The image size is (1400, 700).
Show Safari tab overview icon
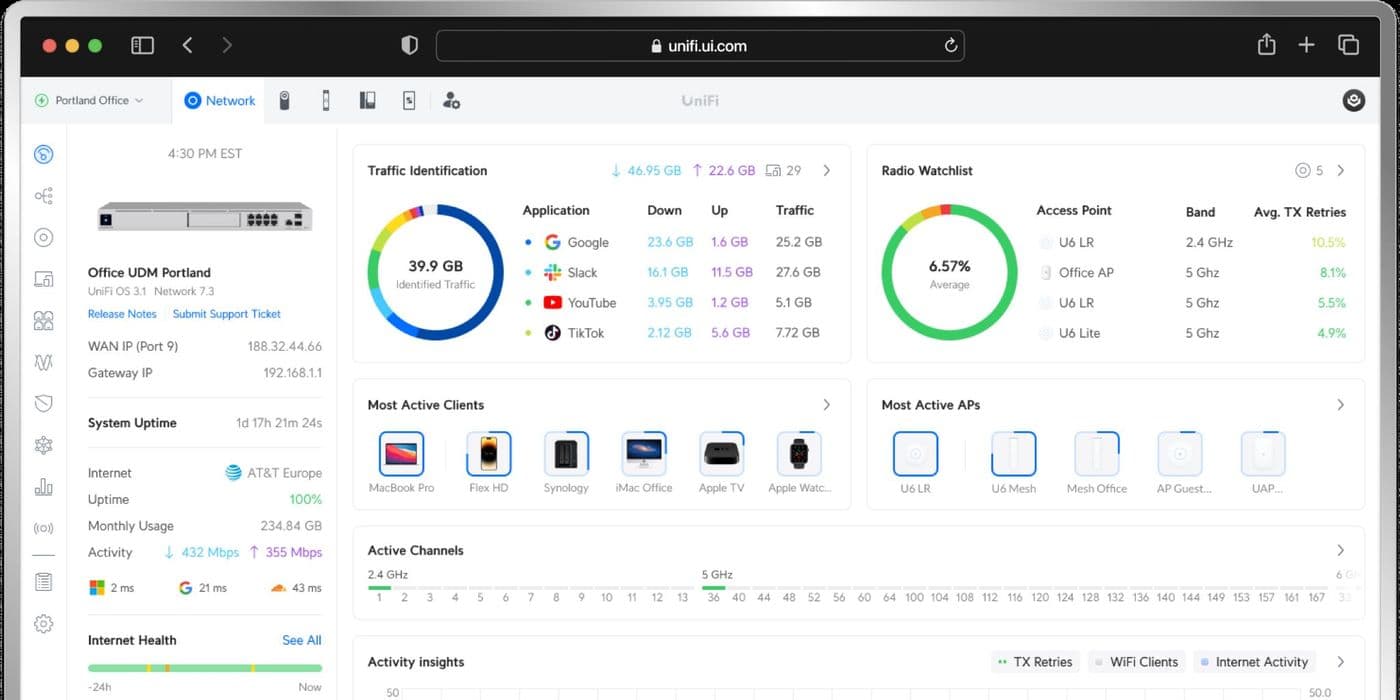(x=1348, y=45)
